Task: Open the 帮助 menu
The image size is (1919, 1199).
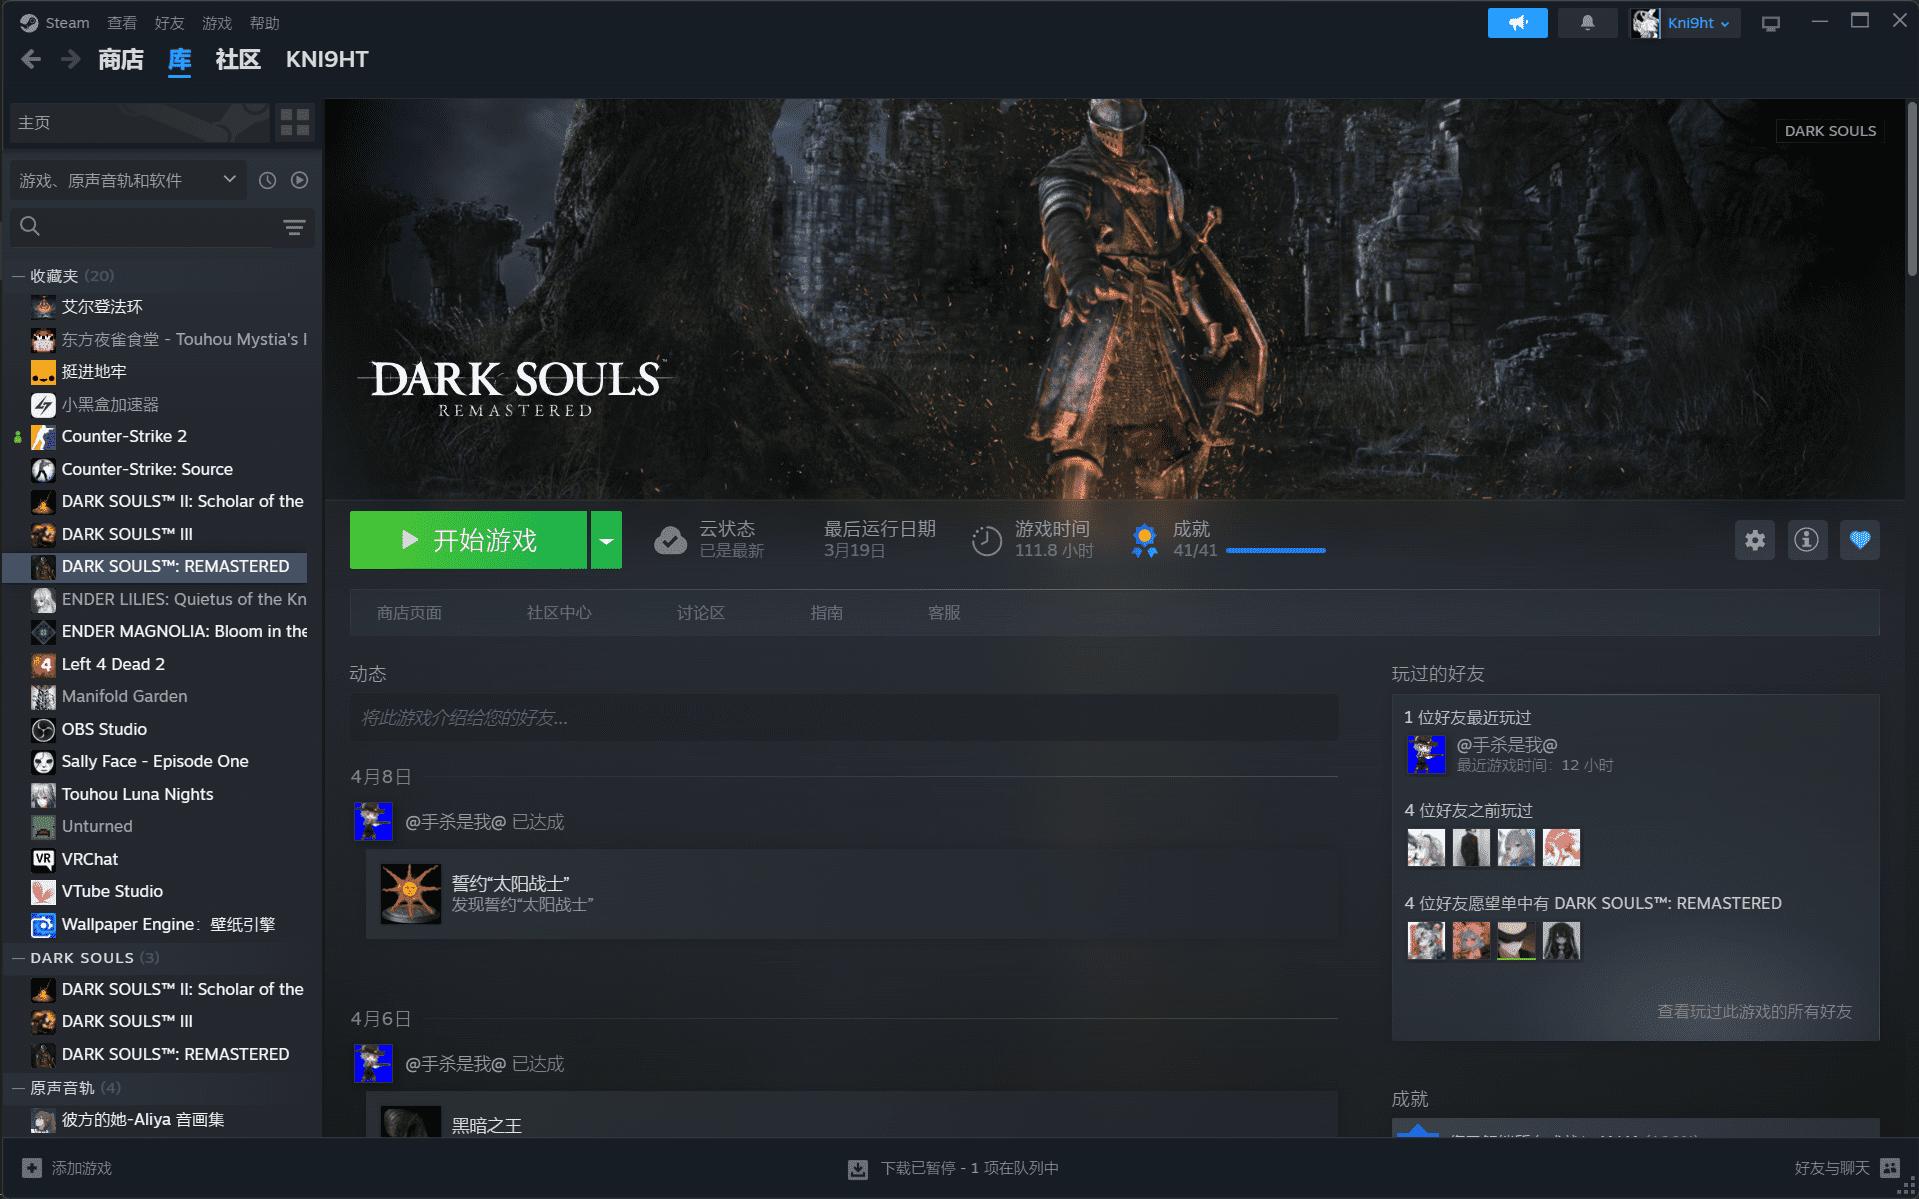Action: (264, 23)
